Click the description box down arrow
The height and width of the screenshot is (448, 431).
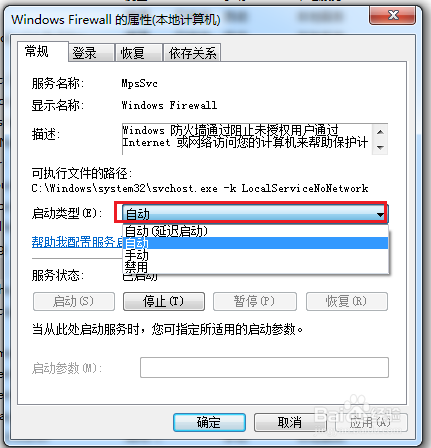tap(380, 147)
